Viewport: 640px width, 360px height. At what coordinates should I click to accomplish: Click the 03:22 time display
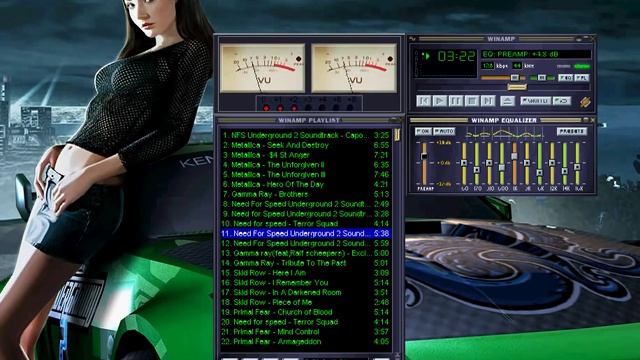456,56
